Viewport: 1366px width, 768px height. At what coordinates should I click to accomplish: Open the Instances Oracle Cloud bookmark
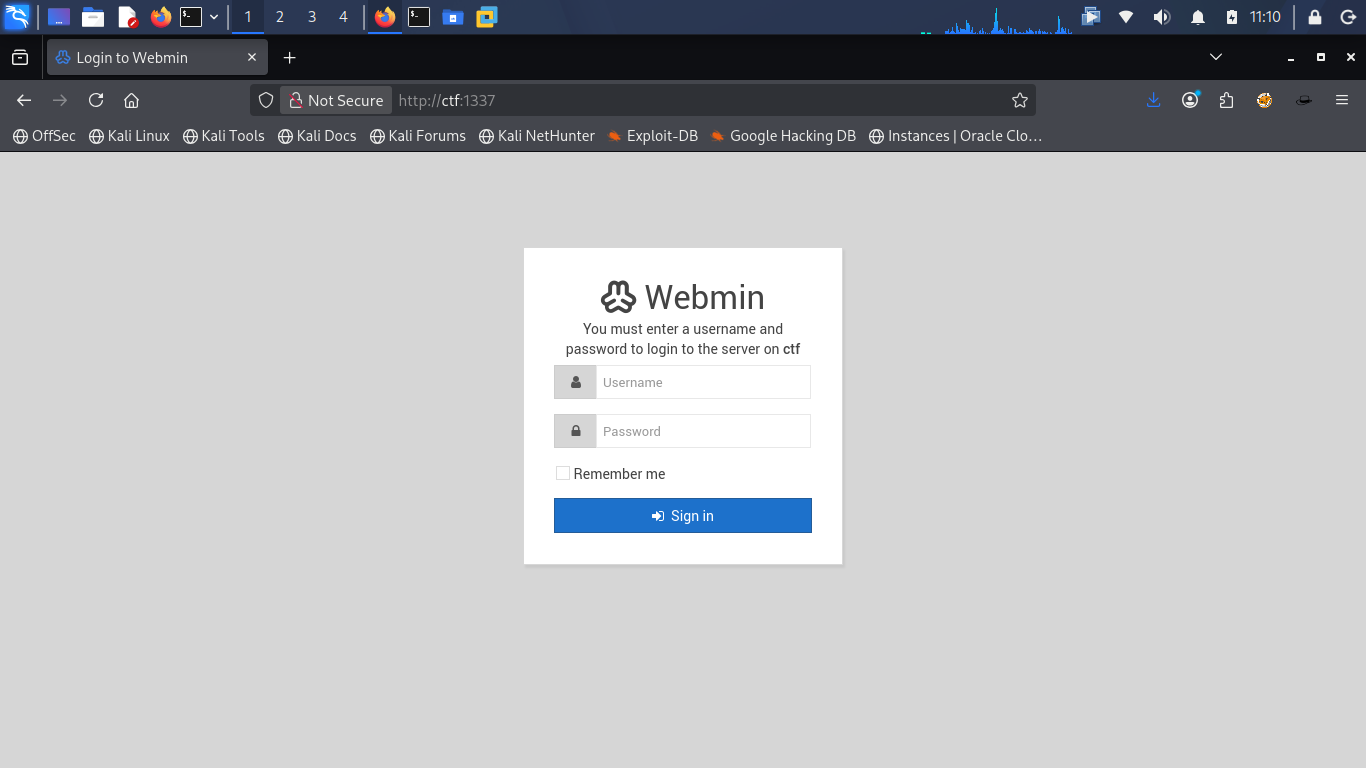[x=956, y=136]
